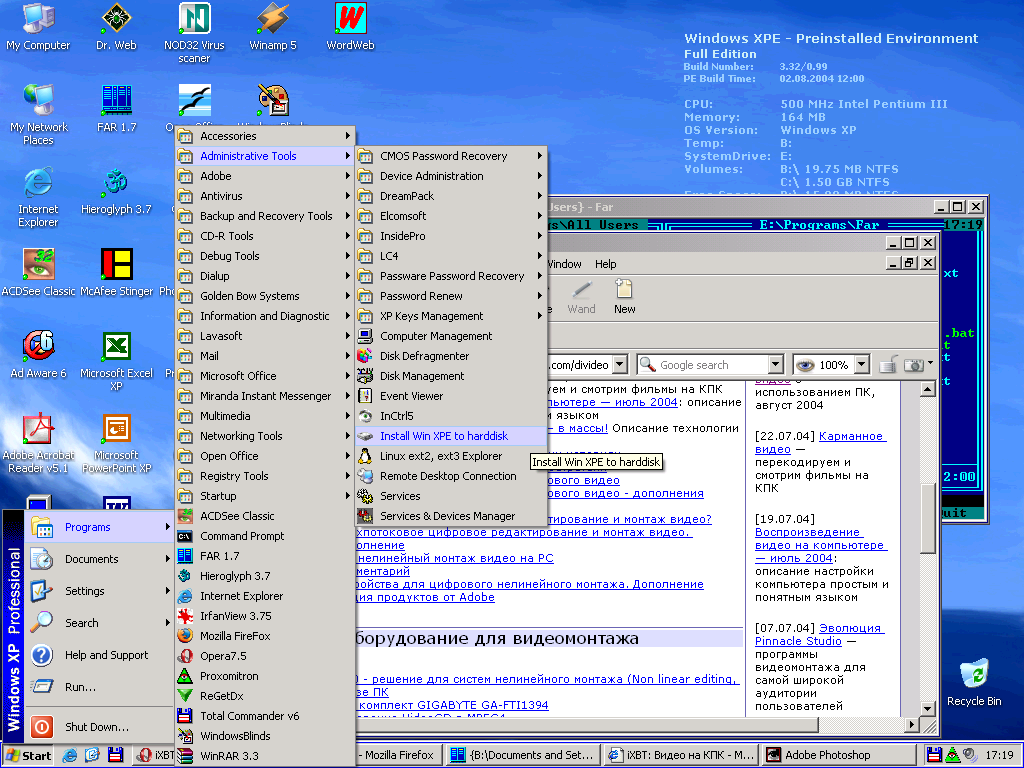
Task: Open Ad Aware 6 desktop icon
Action: click(x=38, y=346)
